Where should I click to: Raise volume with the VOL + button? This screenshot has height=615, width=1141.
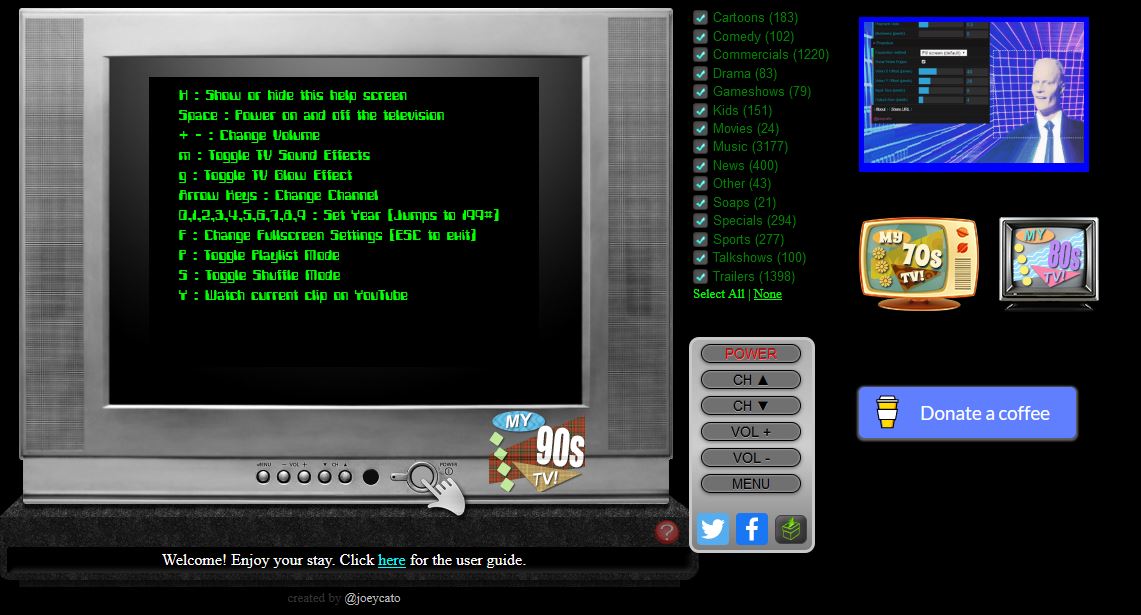(x=751, y=432)
